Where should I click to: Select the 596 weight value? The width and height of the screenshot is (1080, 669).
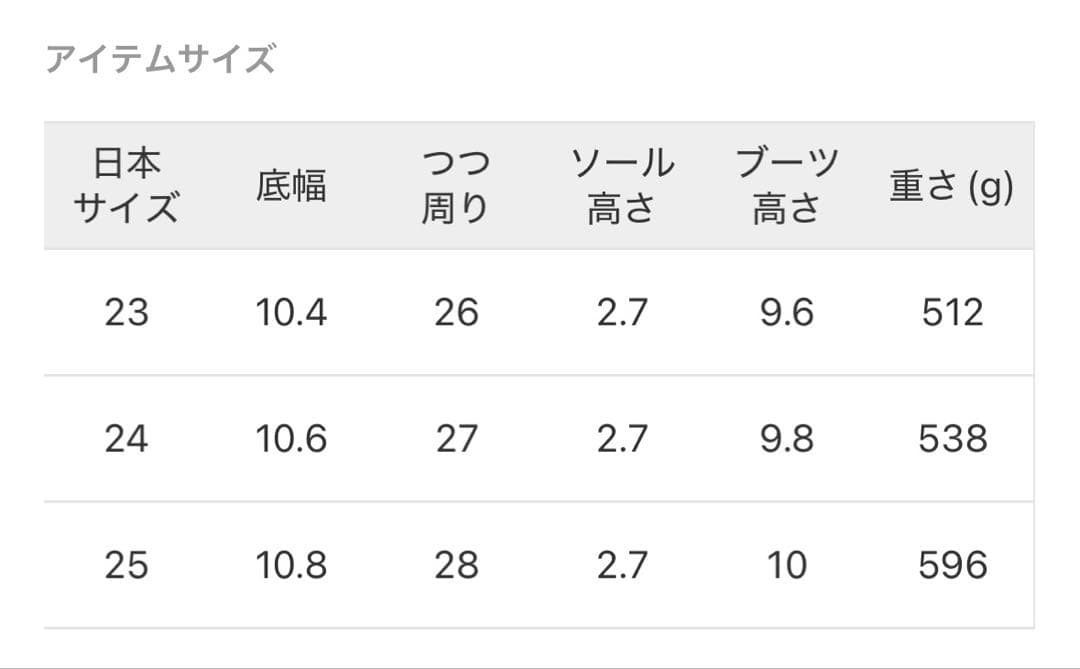click(x=952, y=565)
